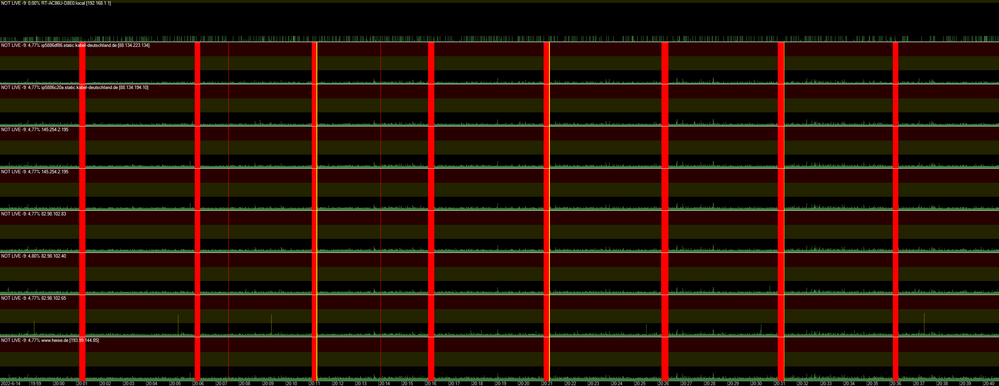Image resolution: width=999 pixels, height=386 pixels.
Task: Click the 2022-6-14 date on time axis
Action: coord(11,383)
